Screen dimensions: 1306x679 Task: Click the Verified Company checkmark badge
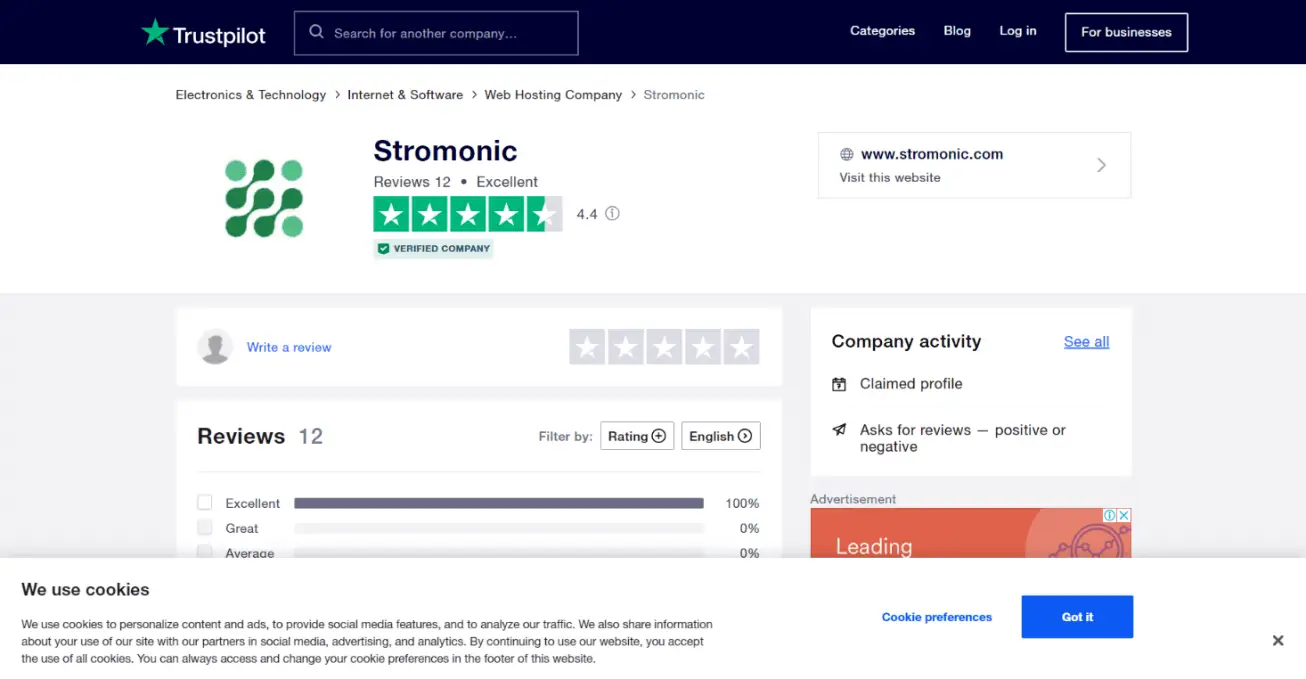click(x=383, y=248)
